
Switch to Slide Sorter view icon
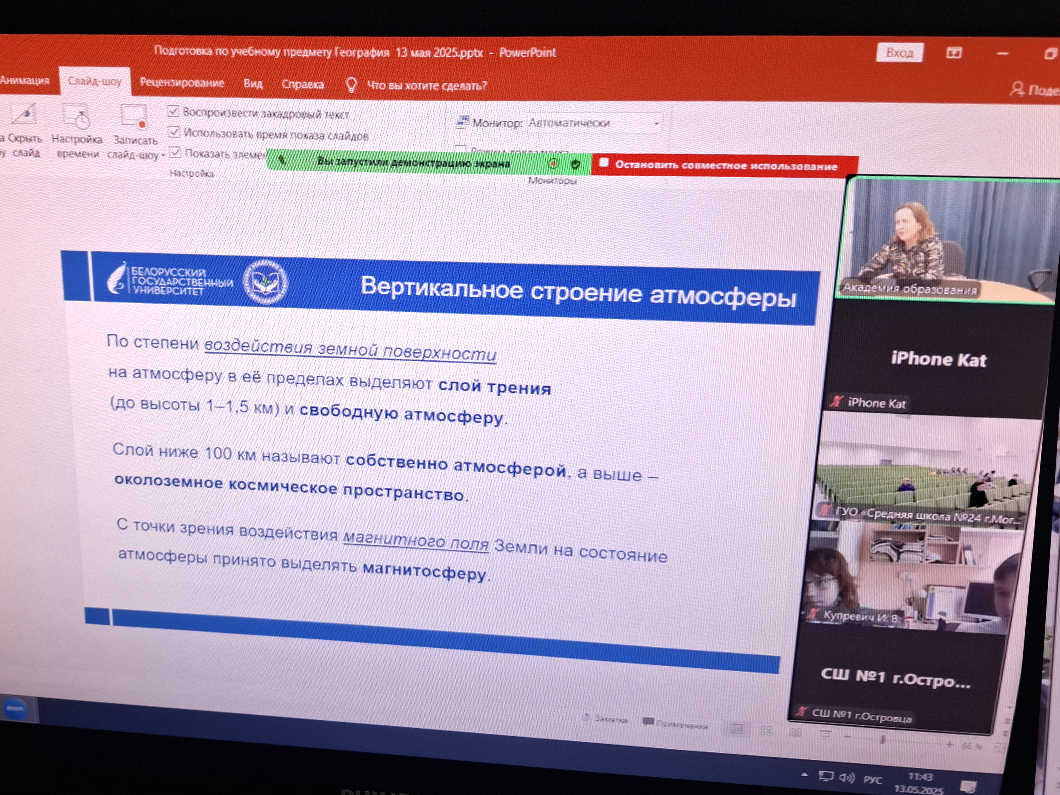766,731
